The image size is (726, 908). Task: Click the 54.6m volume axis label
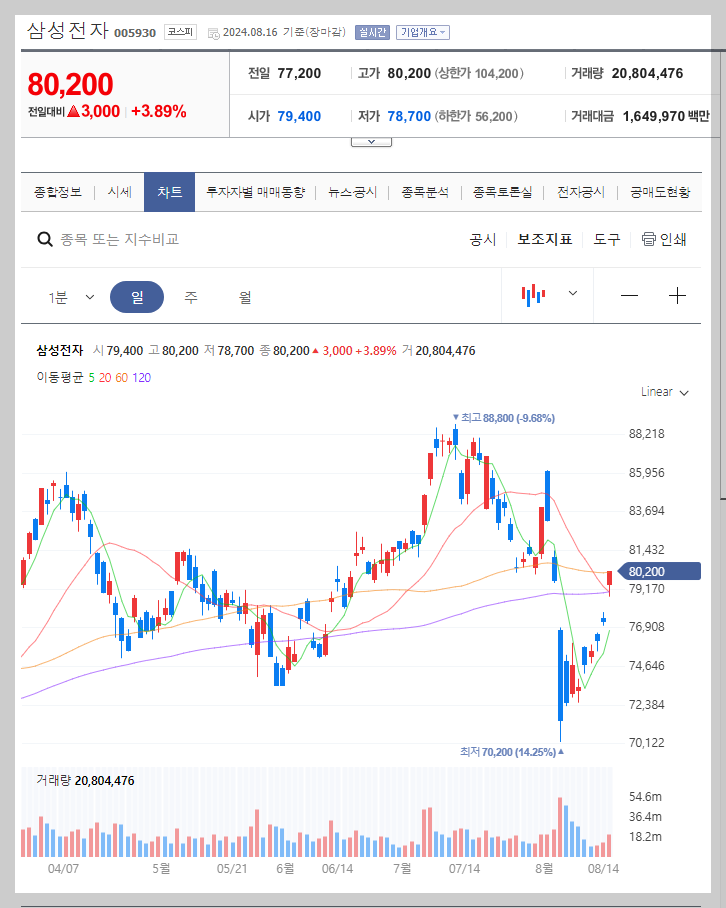click(645, 797)
